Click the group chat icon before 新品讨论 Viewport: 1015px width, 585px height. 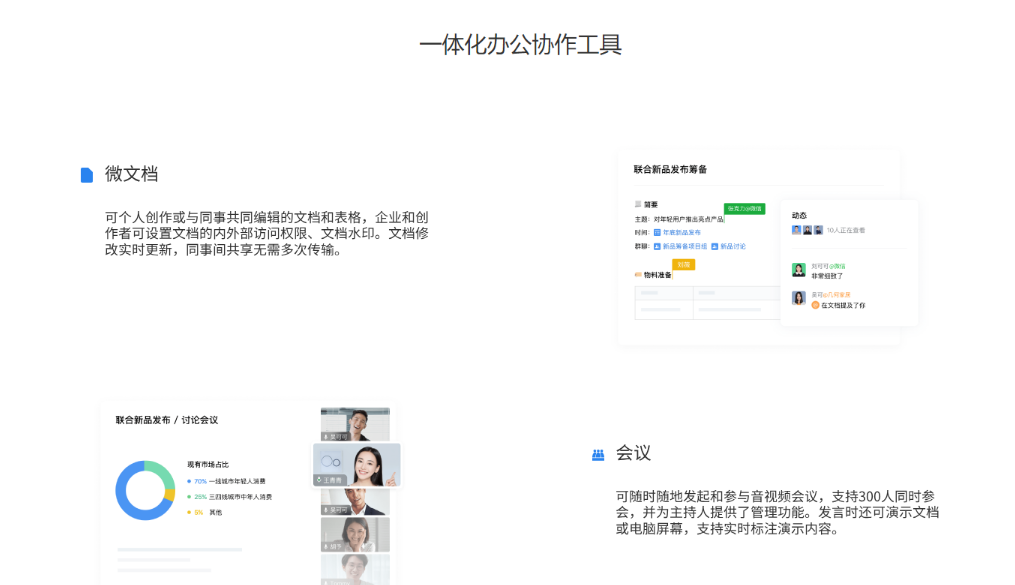(713, 247)
